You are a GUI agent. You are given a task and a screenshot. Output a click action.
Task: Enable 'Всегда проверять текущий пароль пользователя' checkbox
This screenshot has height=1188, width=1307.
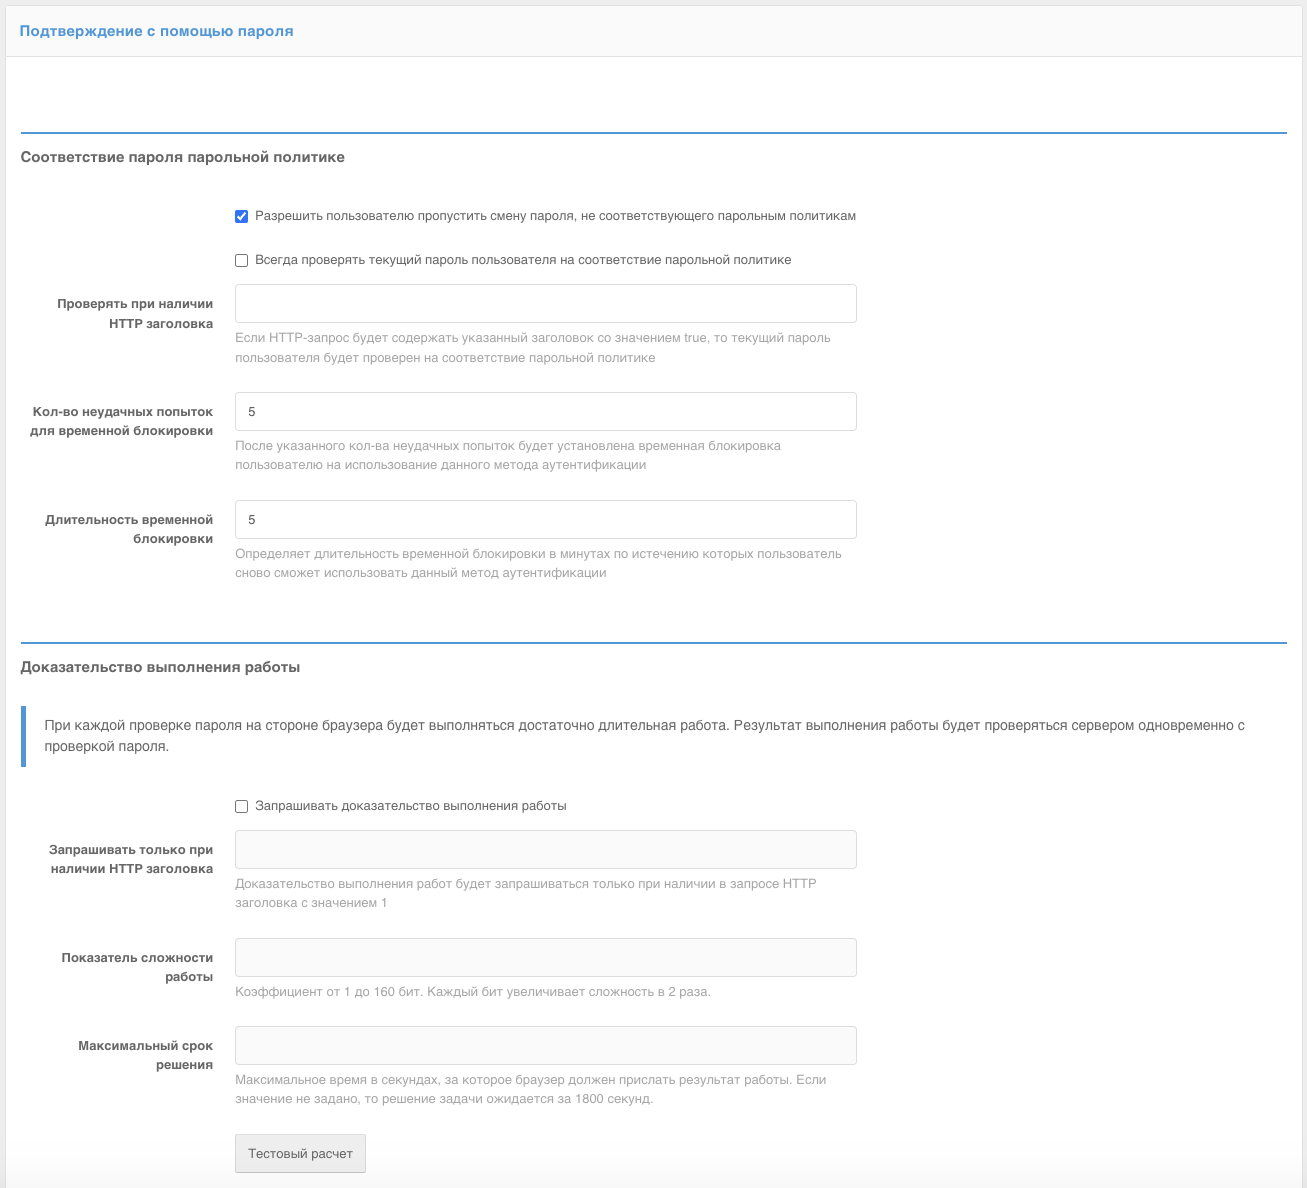[x=242, y=260]
